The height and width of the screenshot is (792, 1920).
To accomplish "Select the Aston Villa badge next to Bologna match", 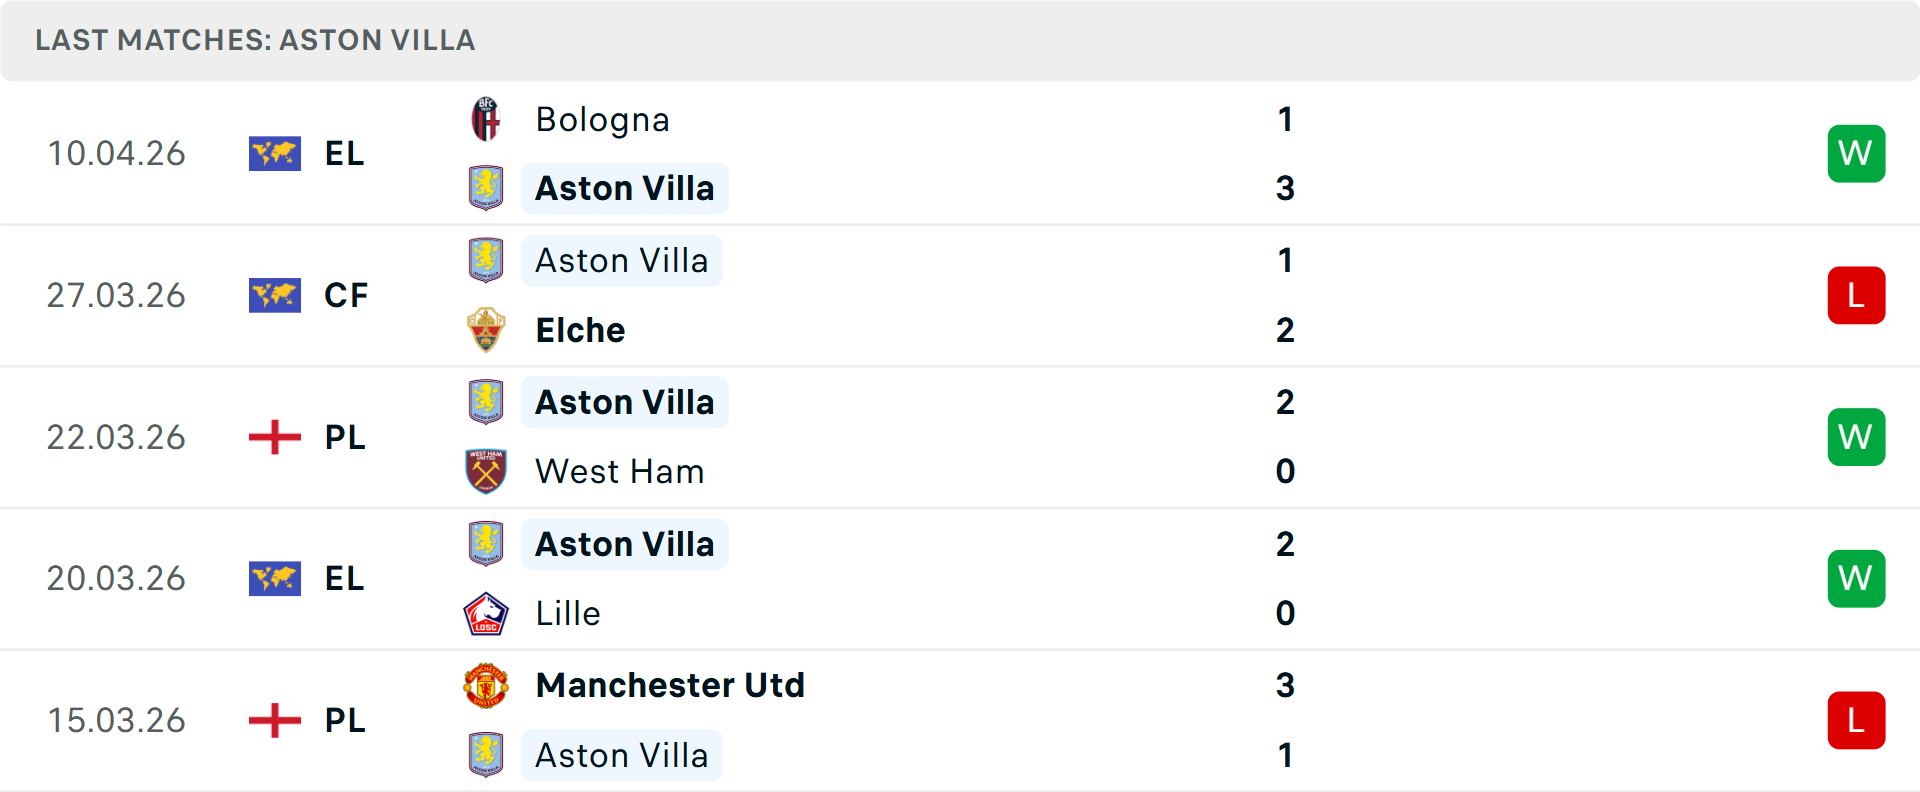I will point(486,188).
